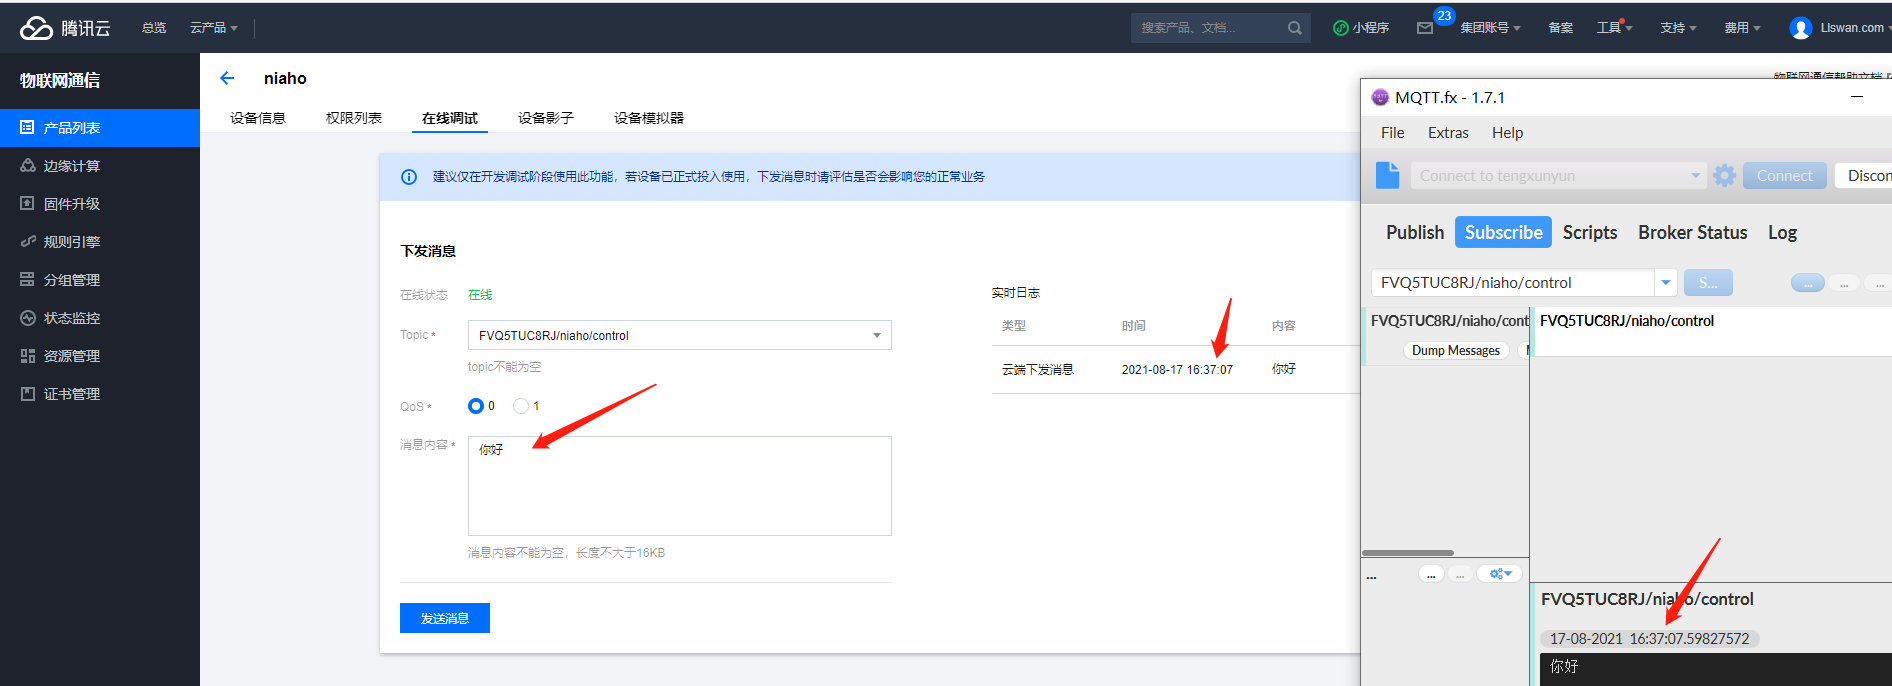The height and width of the screenshot is (686, 1892).
Task: Open the 集团账号 dropdown
Action: [1490, 28]
